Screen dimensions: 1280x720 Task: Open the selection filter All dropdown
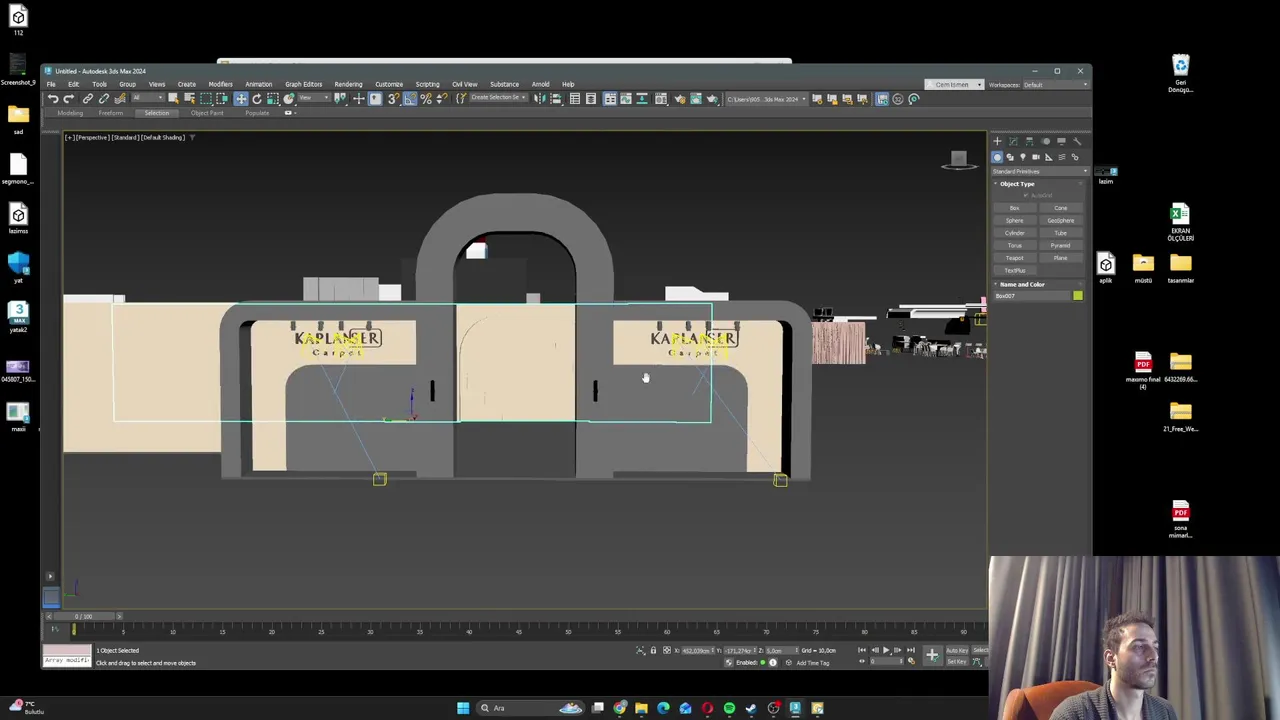coord(148,99)
